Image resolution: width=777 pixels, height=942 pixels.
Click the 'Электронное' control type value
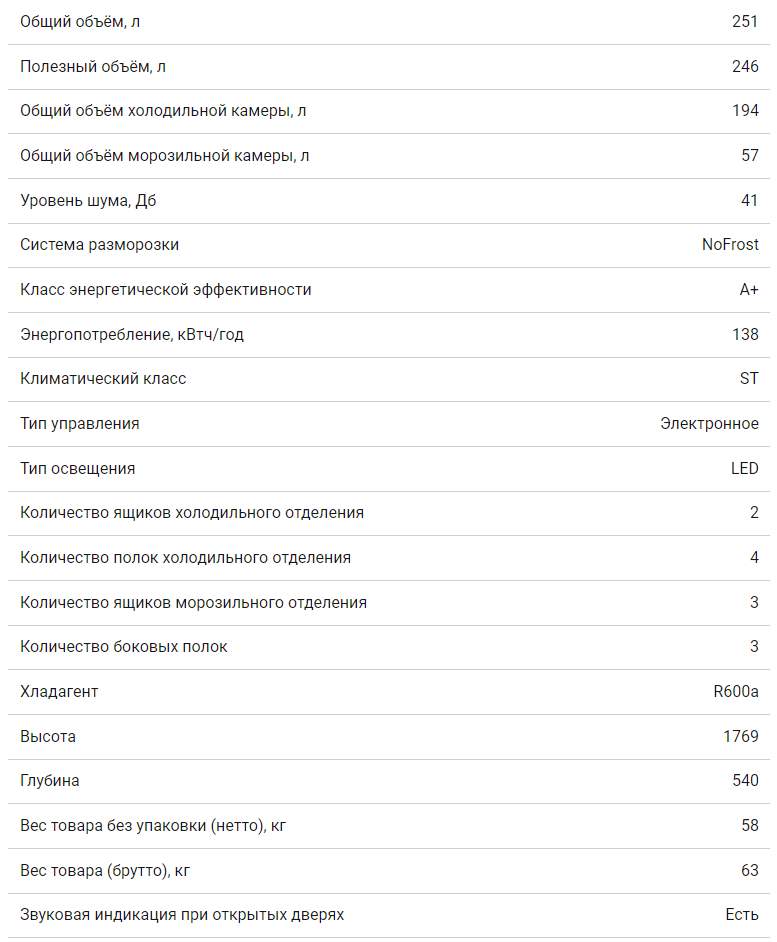tap(709, 423)
